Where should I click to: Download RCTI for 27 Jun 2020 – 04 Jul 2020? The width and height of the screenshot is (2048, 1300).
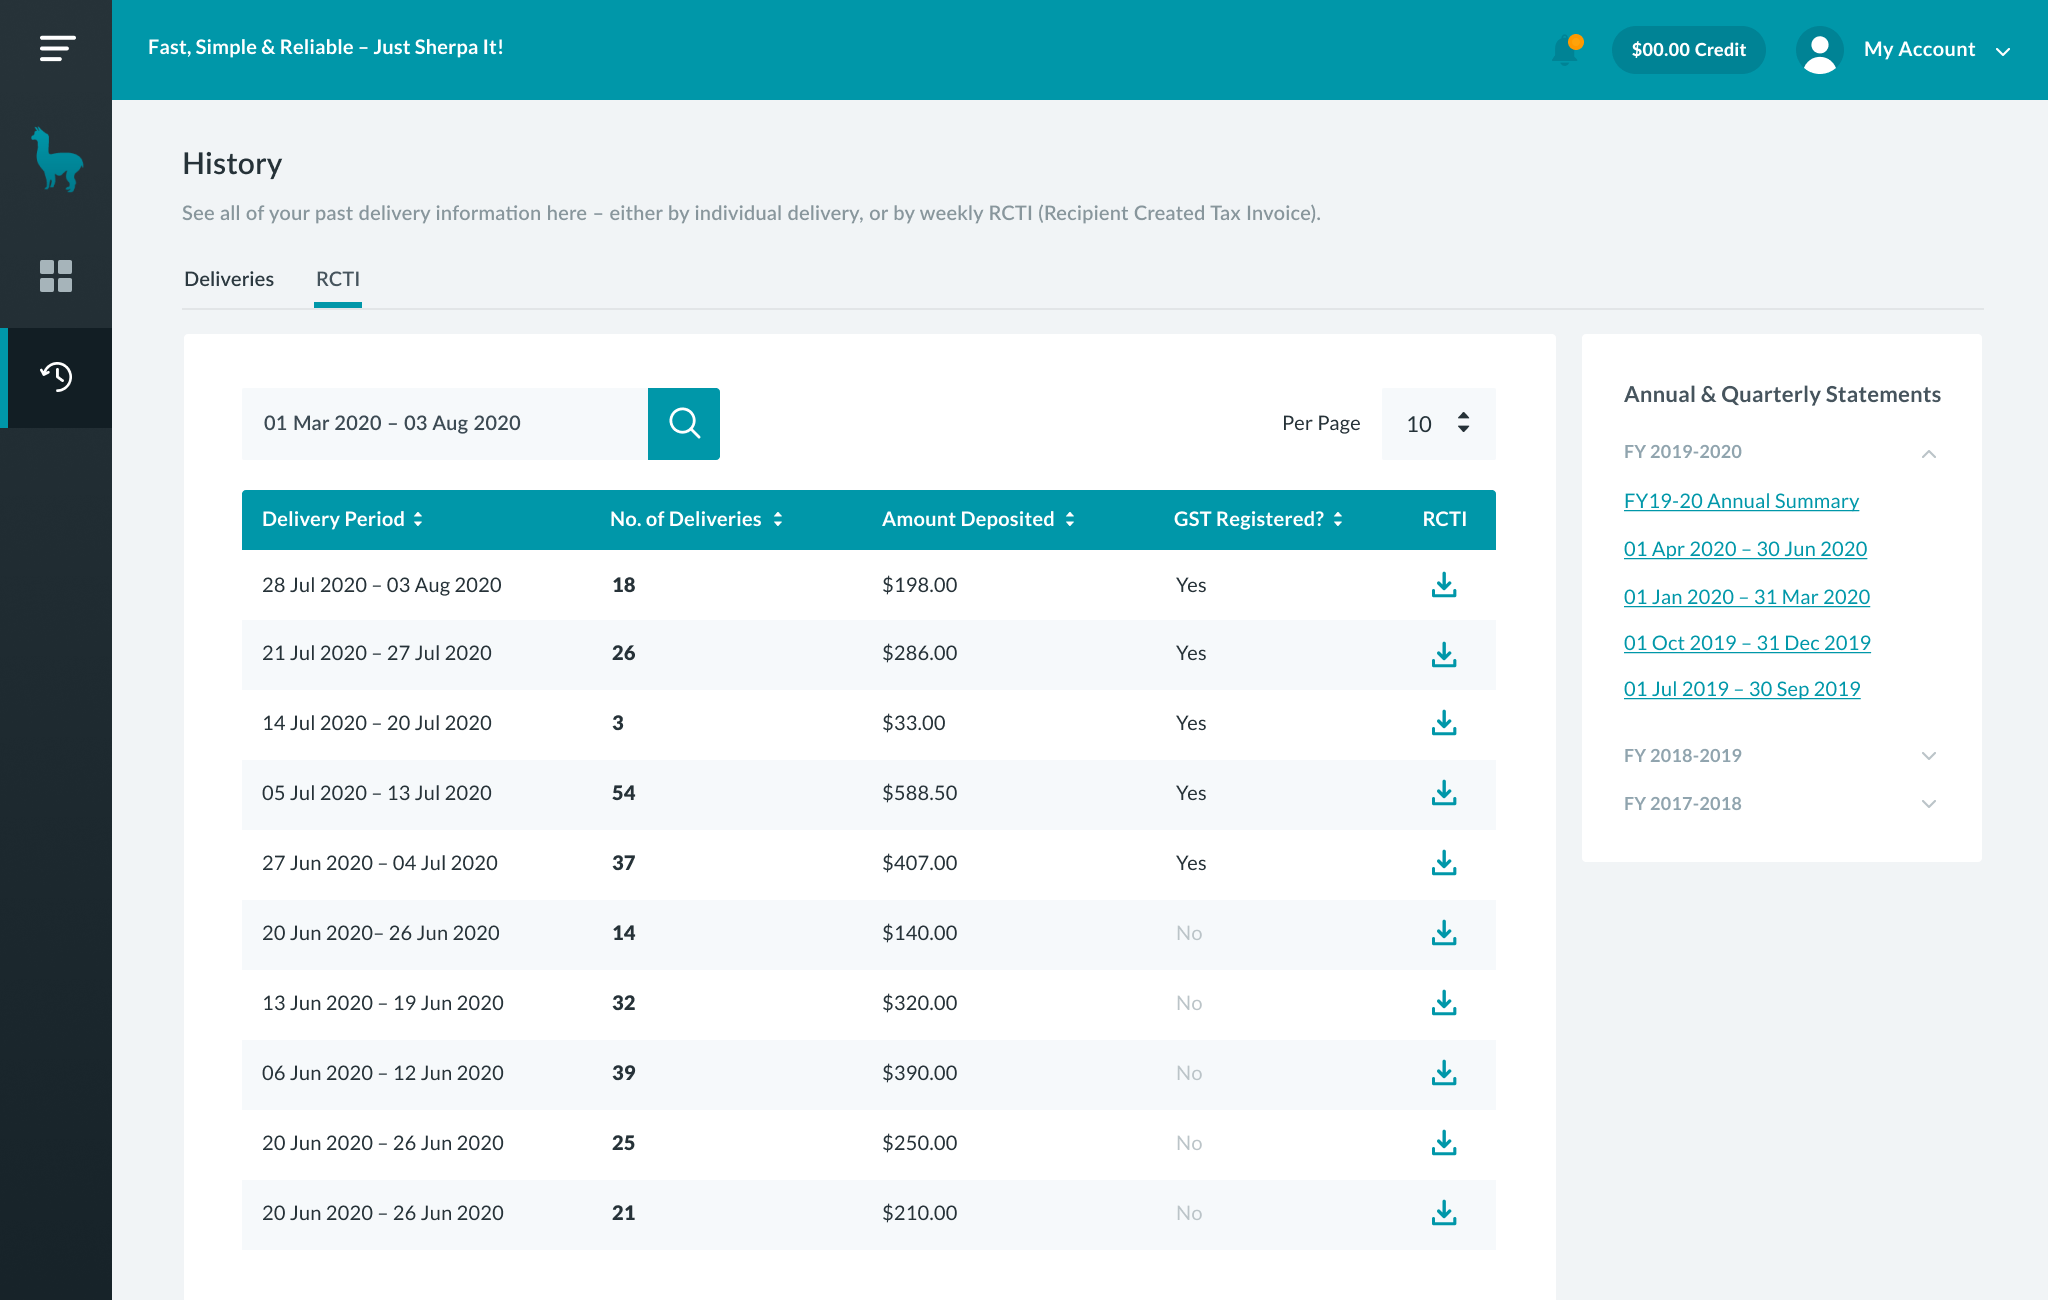1444,863
